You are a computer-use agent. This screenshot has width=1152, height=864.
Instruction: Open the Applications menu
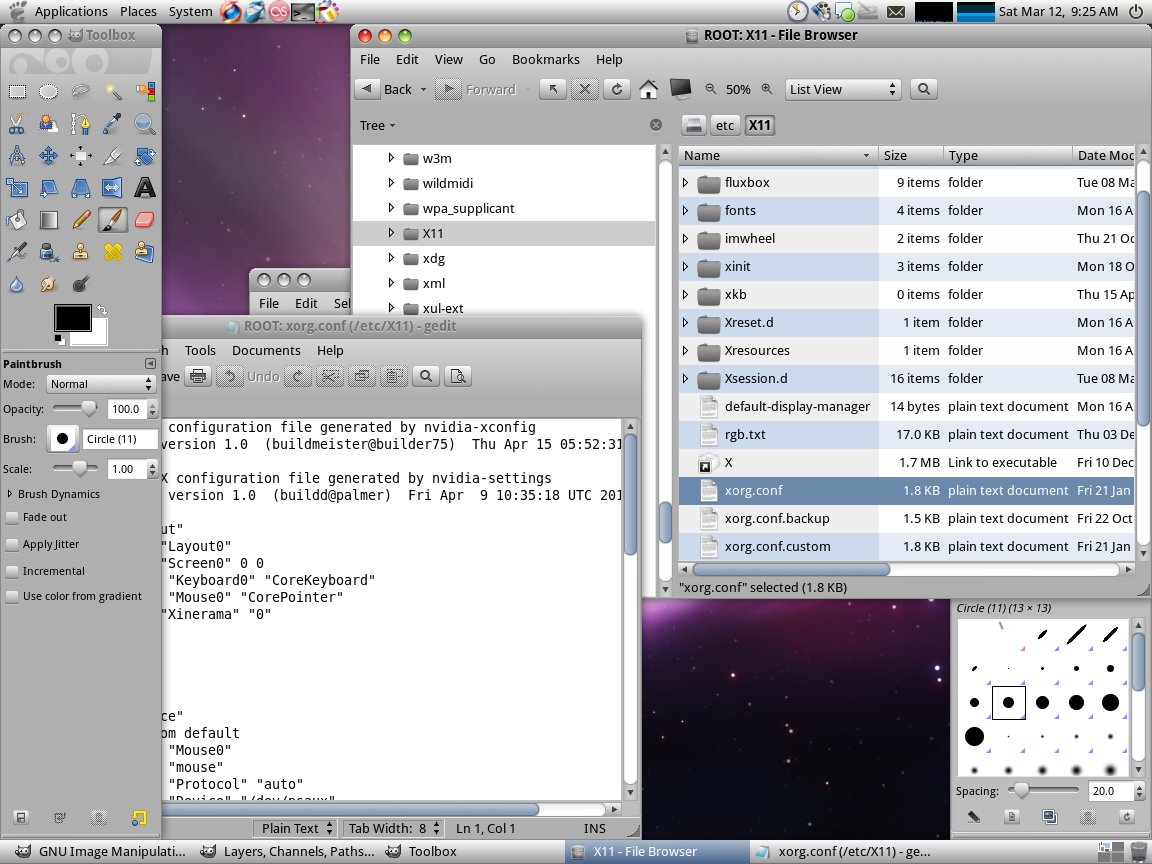71,12
